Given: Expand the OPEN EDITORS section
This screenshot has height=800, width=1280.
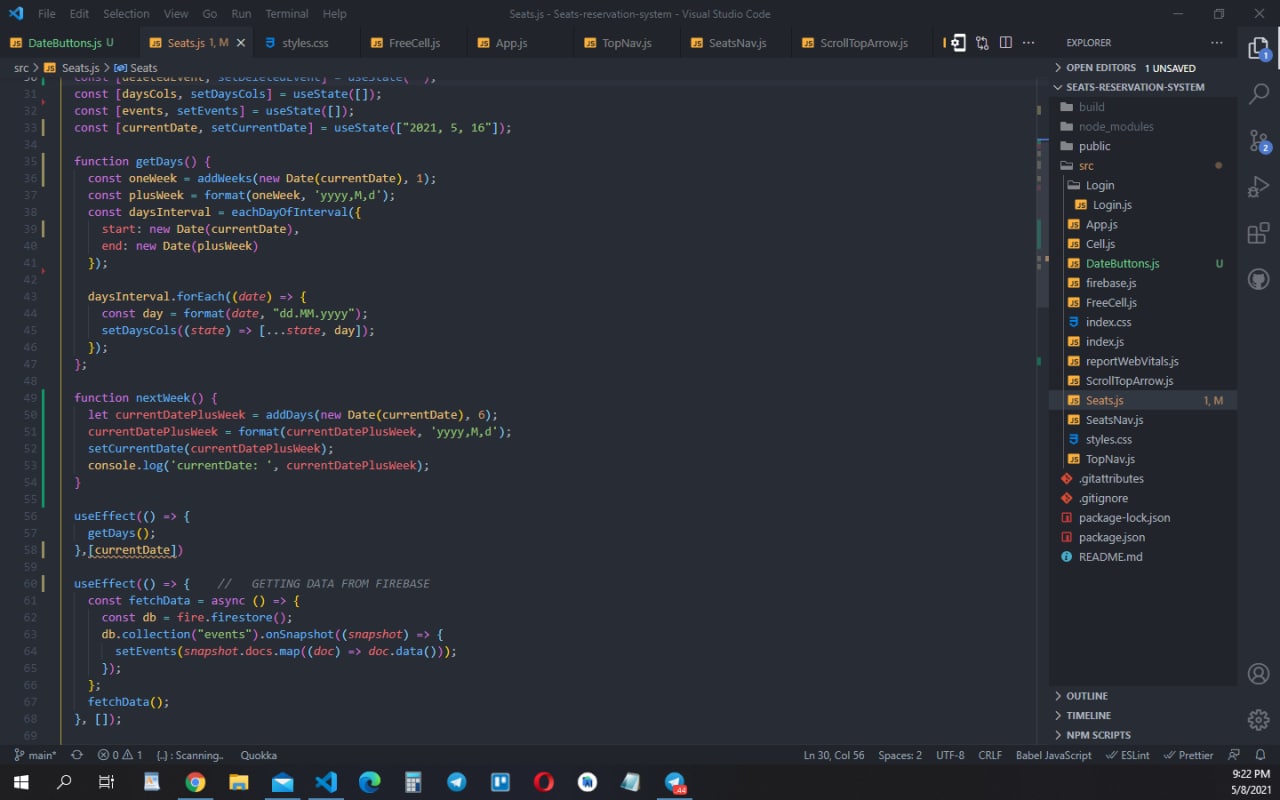Looking at the screenshot, I should tap(1100, 68).
